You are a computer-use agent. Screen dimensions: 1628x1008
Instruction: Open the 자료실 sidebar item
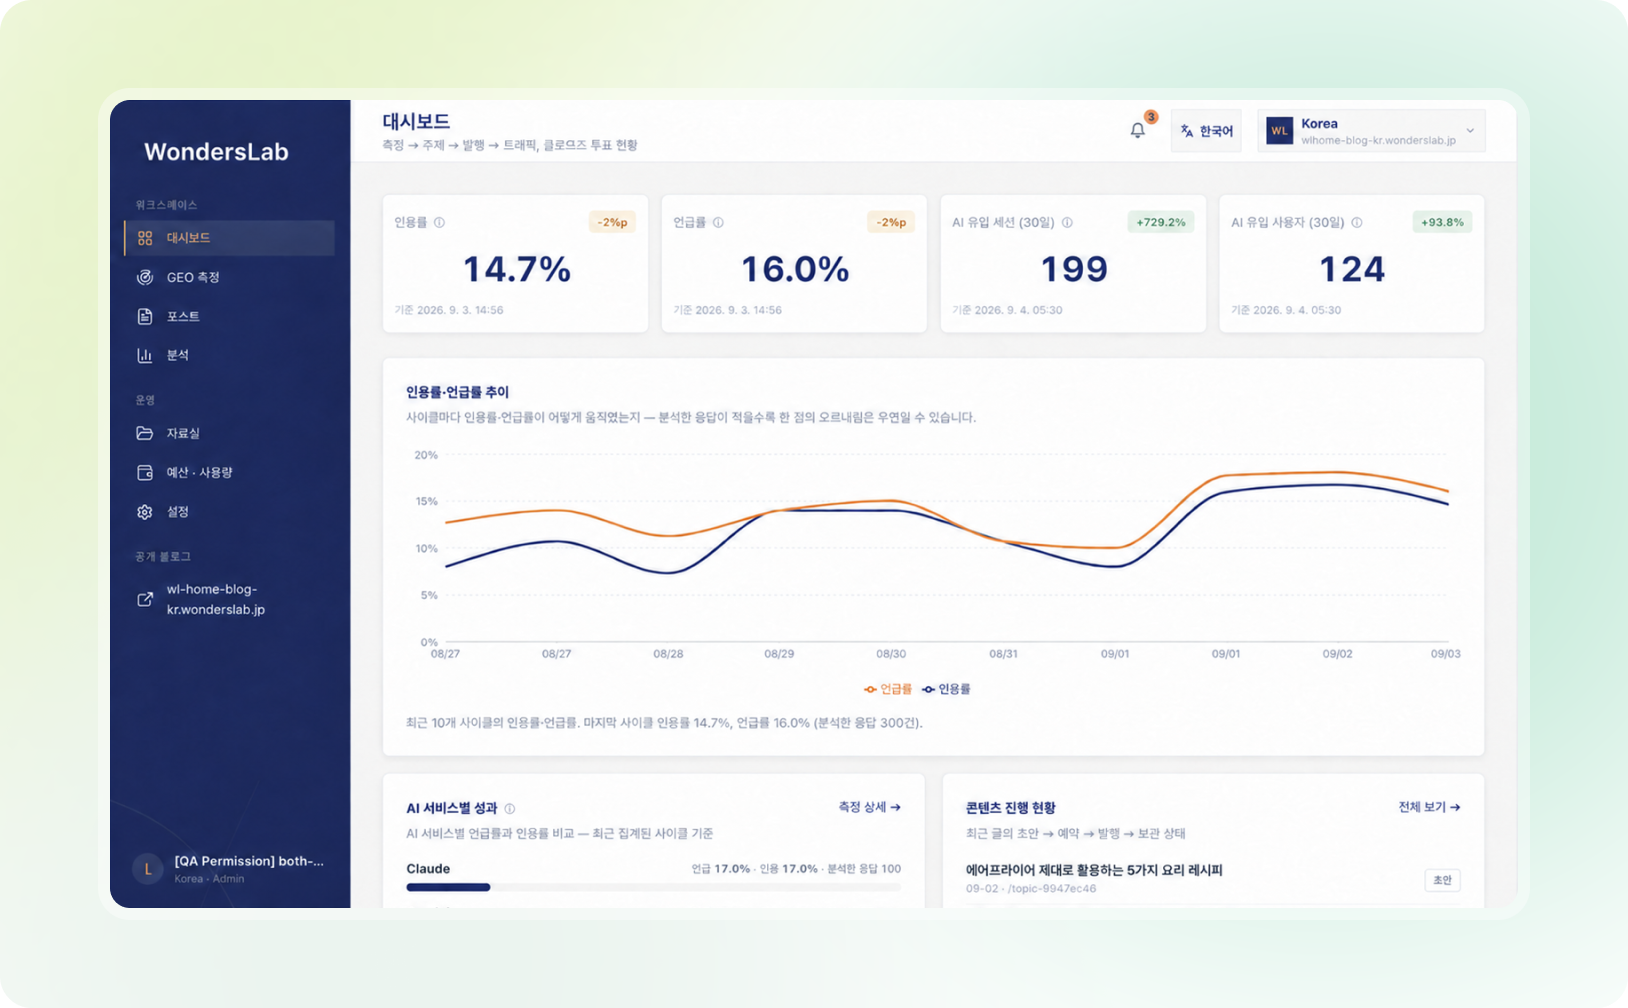pos(230,433)
